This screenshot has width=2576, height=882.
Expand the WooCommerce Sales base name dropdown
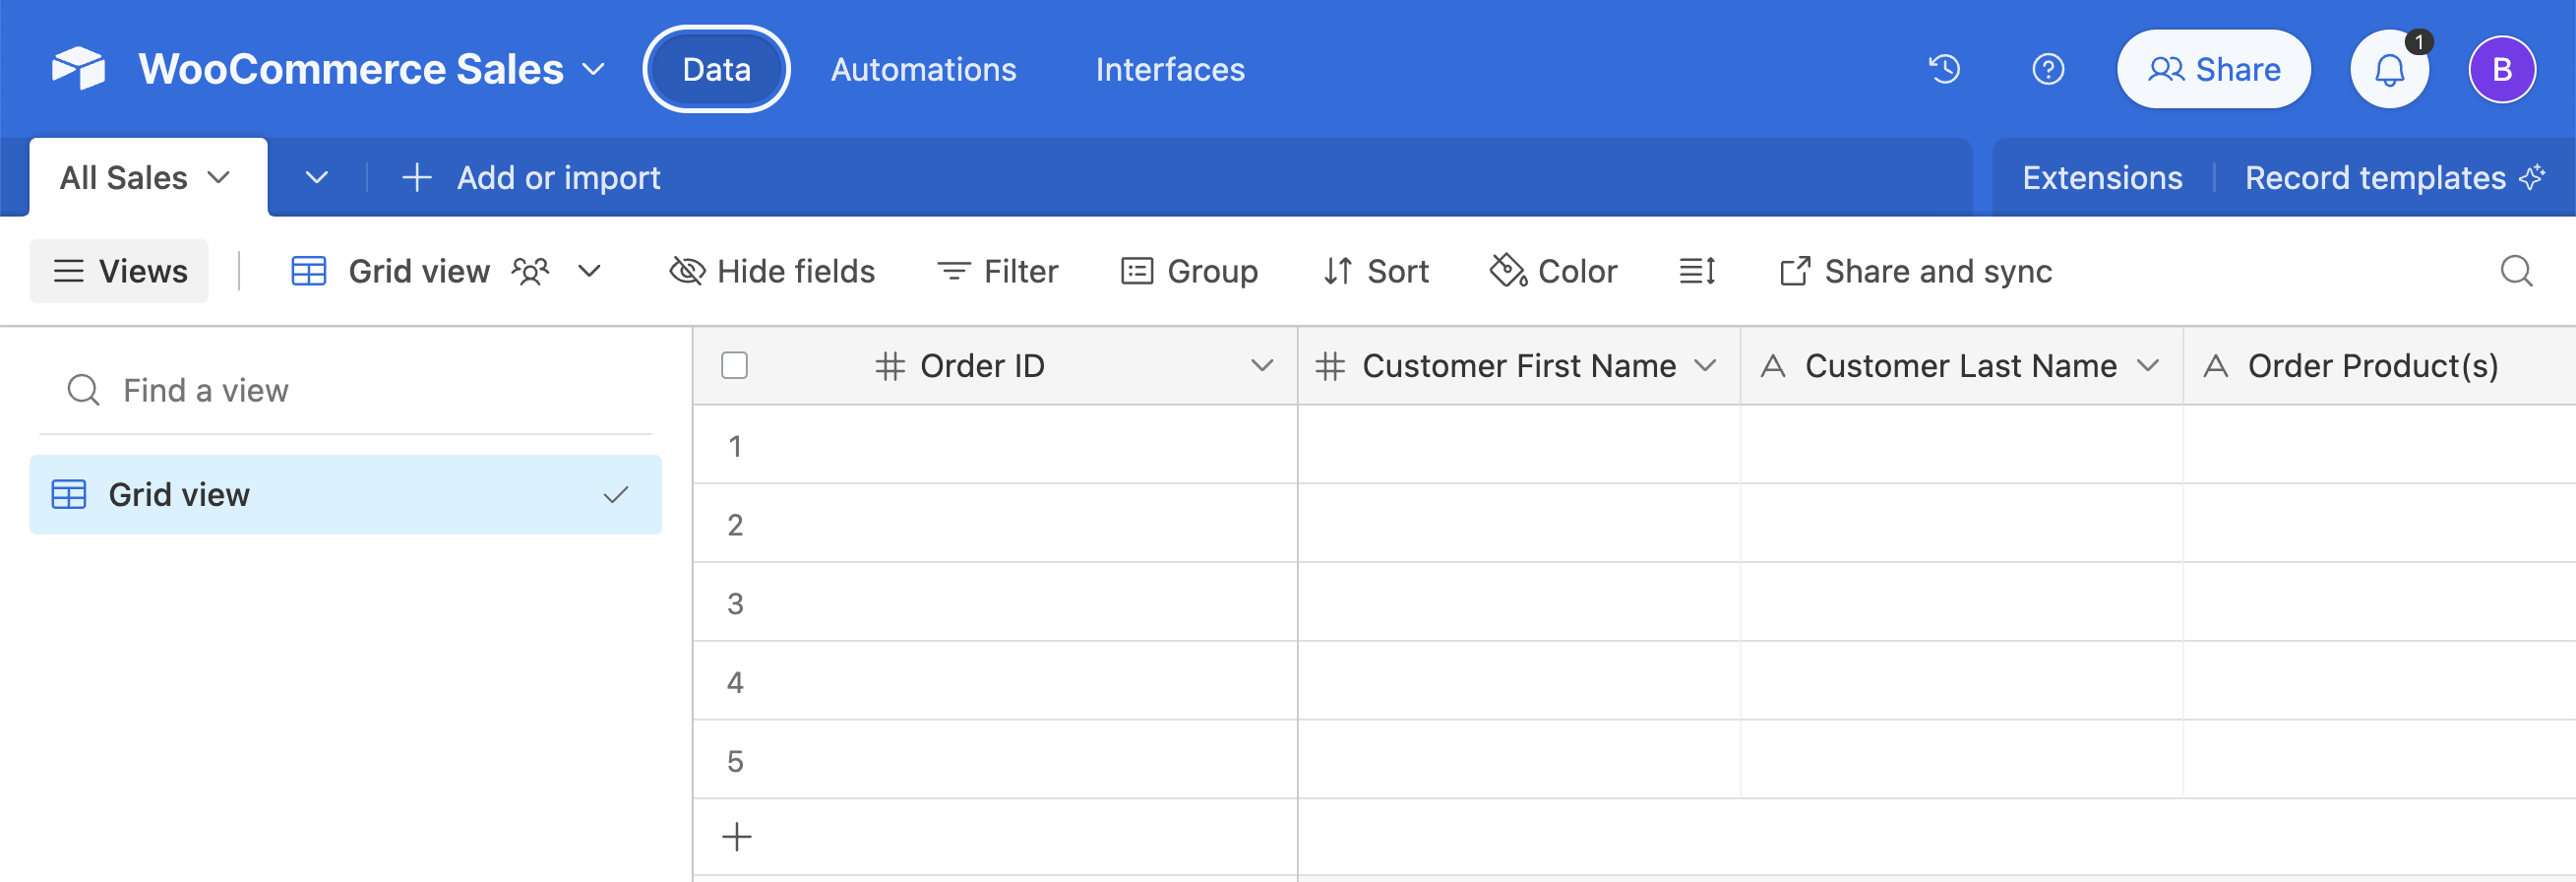pyautogui.click(x=594, y=69)
